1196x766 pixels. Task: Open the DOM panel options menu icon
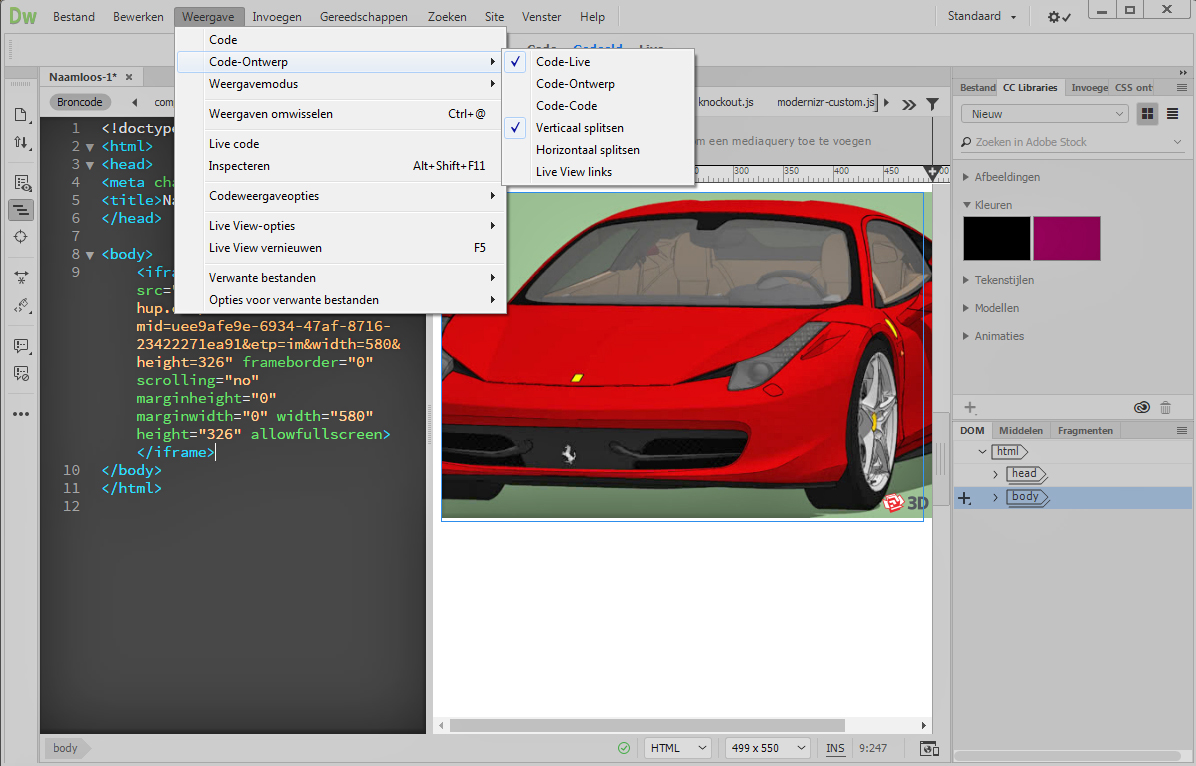click(1182, 430)
